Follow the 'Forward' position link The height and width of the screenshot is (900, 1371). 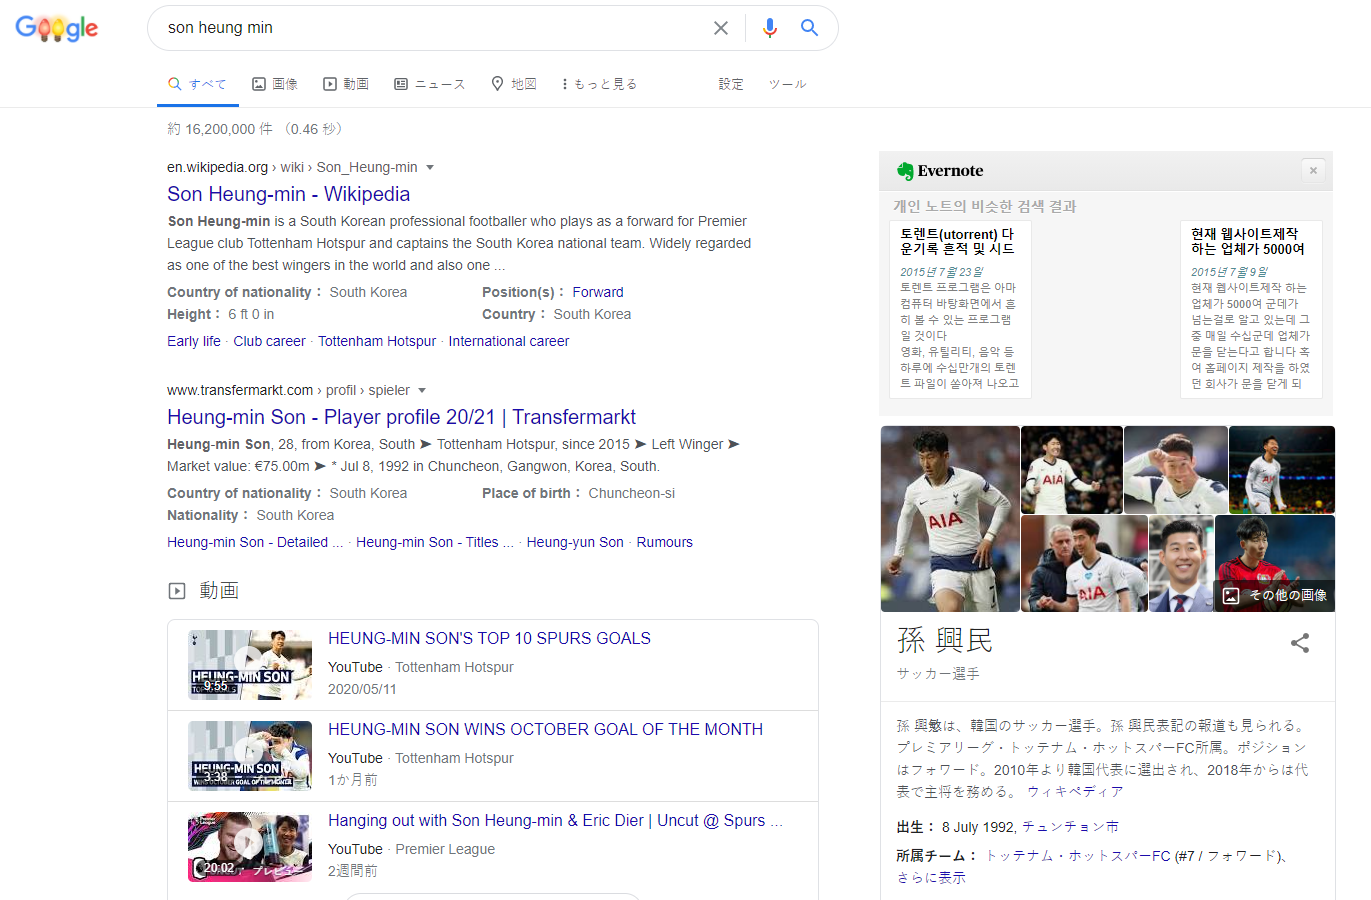(x=598, y=292)
